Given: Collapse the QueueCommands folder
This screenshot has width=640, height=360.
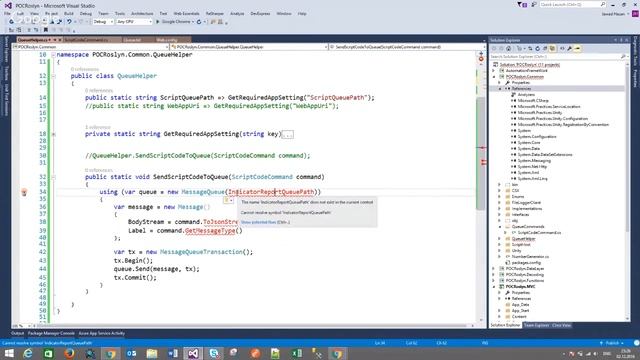Looking at the screenshot, I should point(500,227).
